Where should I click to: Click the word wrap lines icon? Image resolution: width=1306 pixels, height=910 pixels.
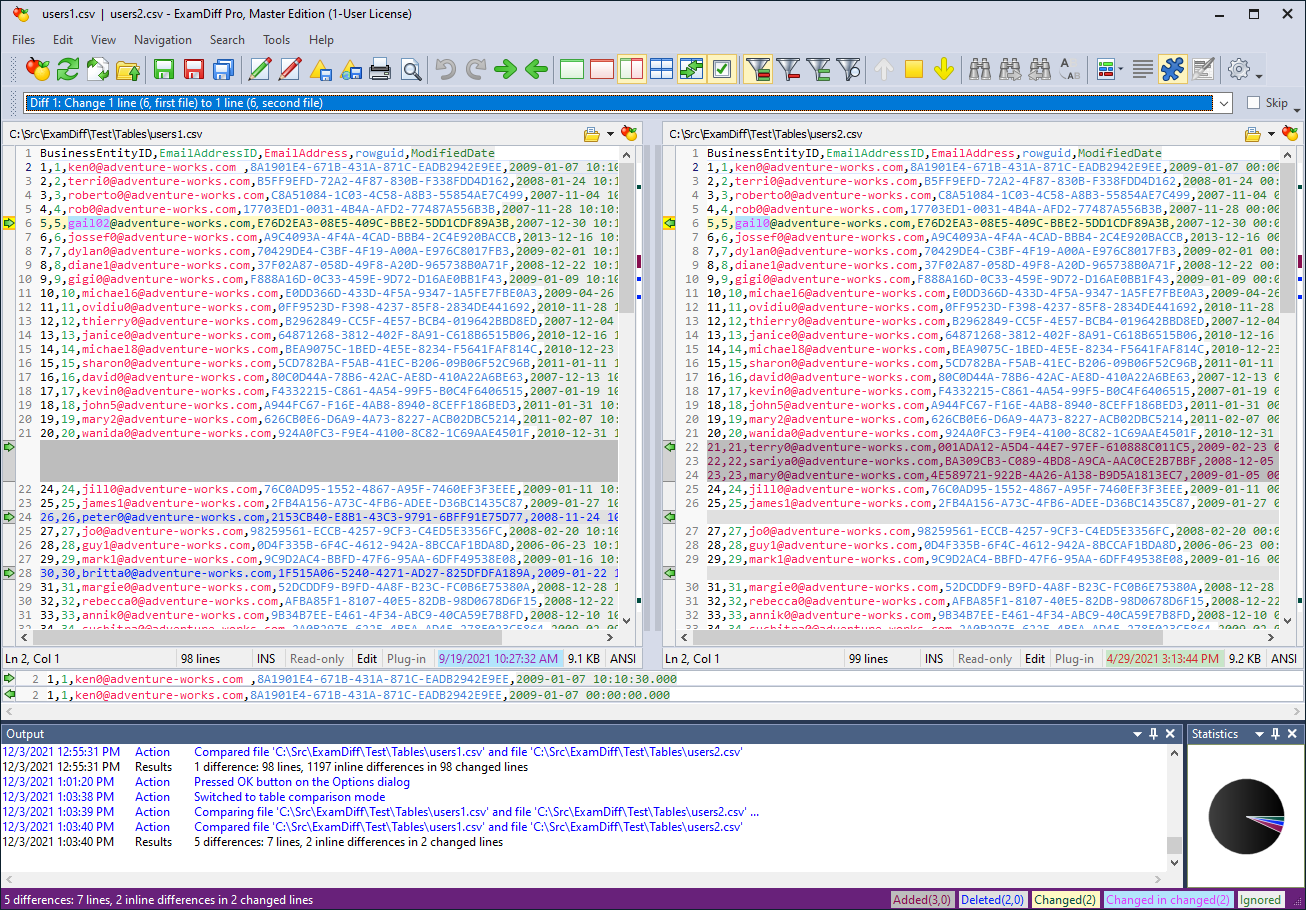1143,69
